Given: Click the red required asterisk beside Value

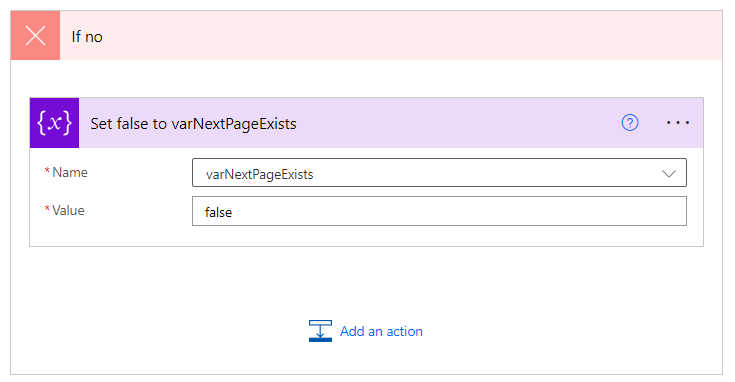Looking at the screenshot, I should click(x=47, y=208).
